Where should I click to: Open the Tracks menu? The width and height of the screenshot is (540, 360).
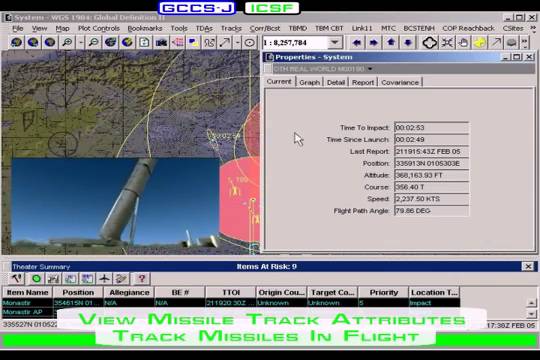point(231,28)
